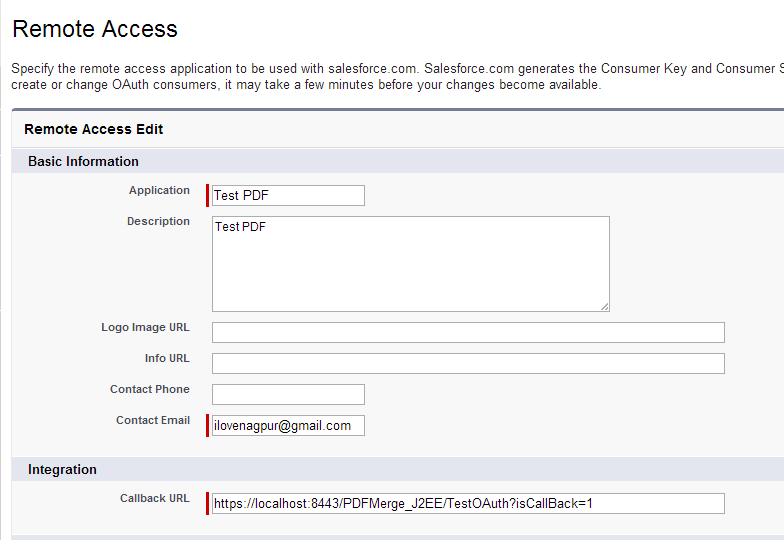
Task: Click the Info URL input field
Action: point(468,364)
